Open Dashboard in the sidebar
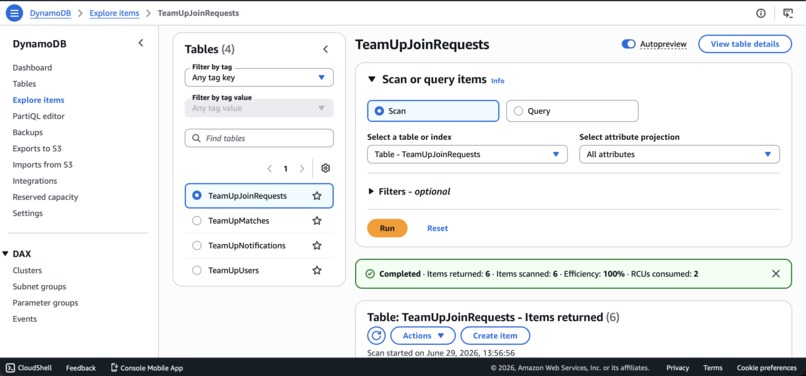 (32, 67)
